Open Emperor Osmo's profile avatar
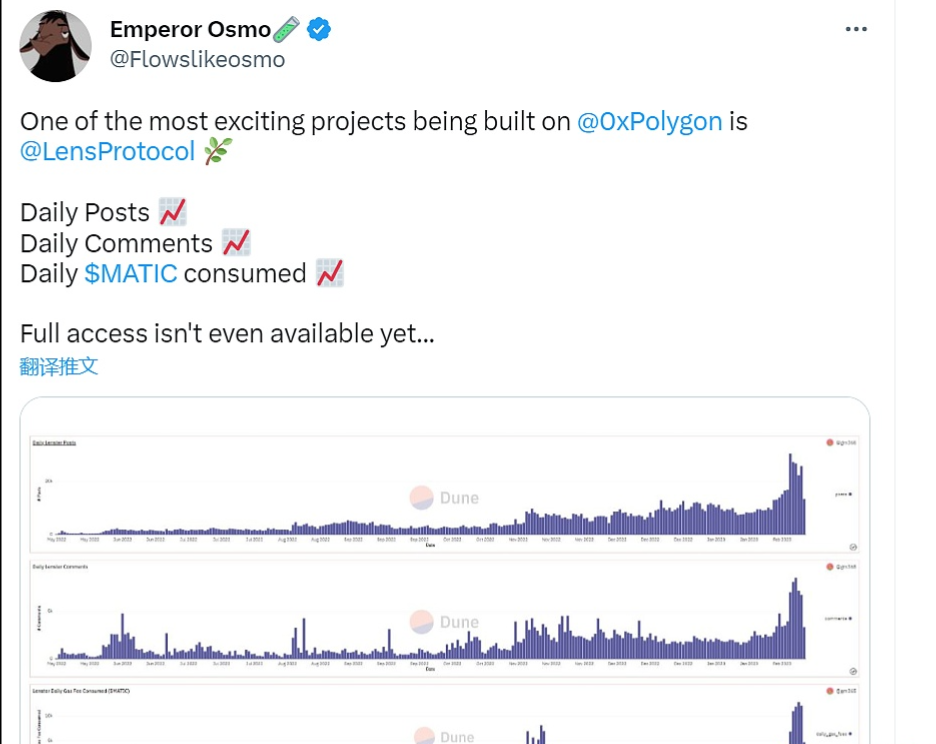Viewport: 936px width, 744px height. (56, 46)
